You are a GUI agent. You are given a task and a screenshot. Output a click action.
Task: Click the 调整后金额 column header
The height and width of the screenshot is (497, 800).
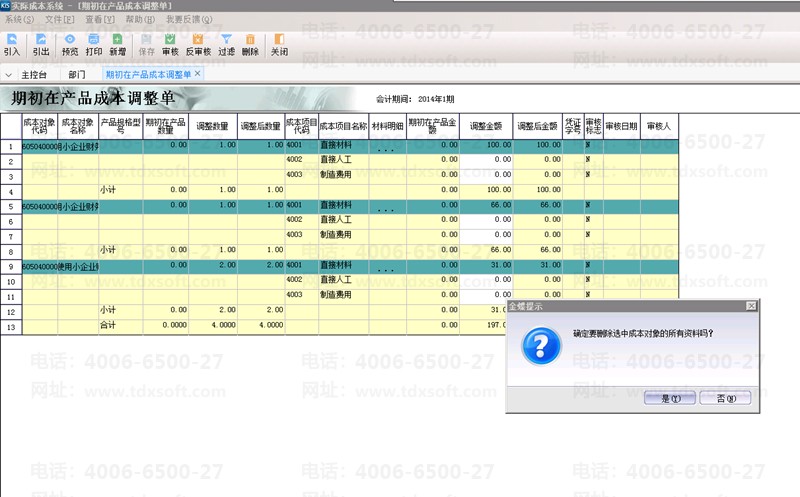click(x=537, y=126)
